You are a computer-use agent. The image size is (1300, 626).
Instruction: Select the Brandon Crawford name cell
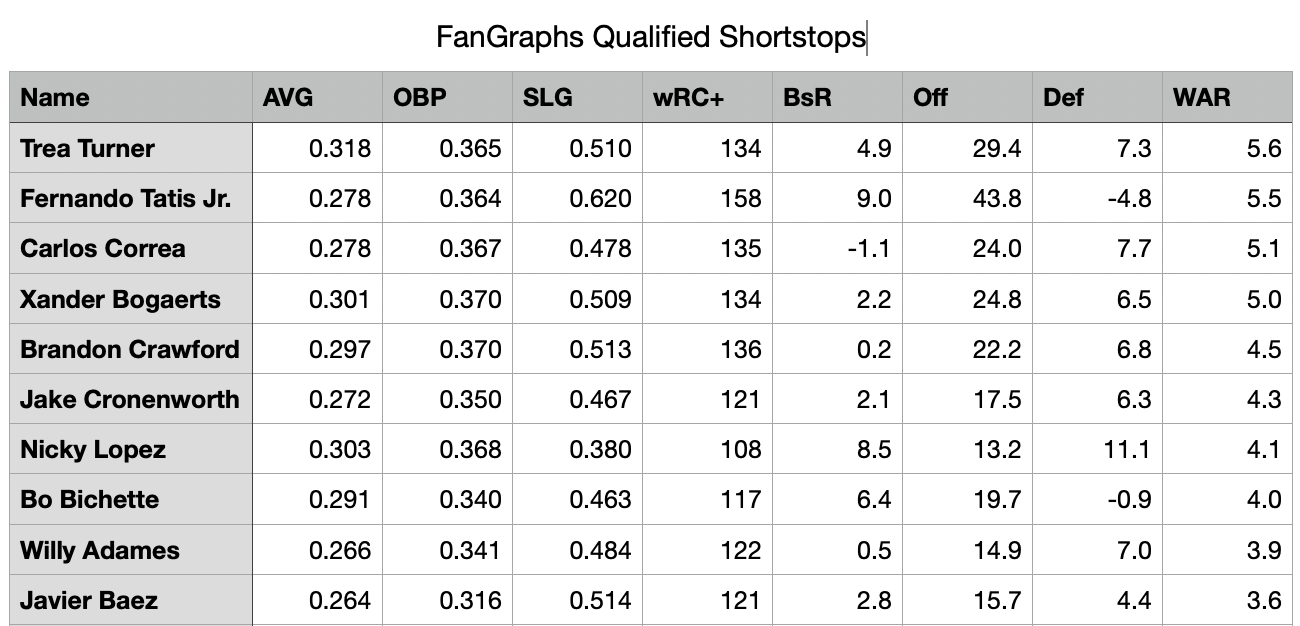pyautogui.click(x=130, y=349)
